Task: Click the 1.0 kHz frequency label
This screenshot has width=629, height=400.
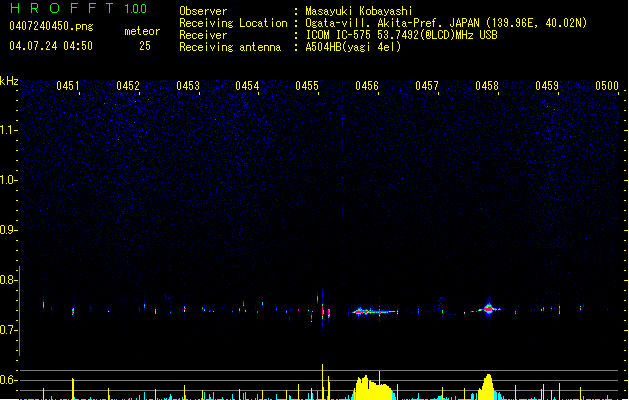Action: pos(8,180)
